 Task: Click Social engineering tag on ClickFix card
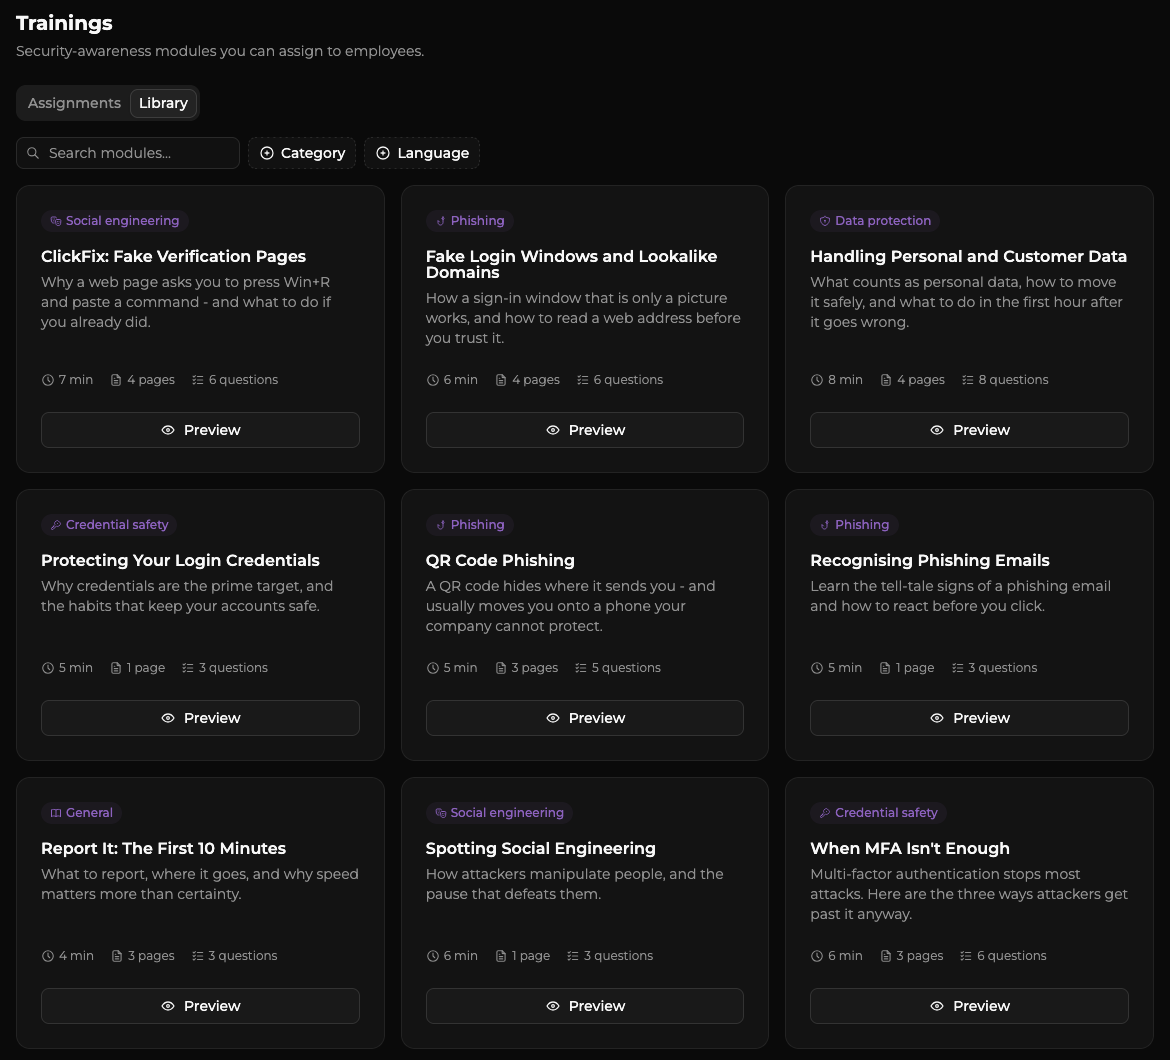click(x=114, y=221)
